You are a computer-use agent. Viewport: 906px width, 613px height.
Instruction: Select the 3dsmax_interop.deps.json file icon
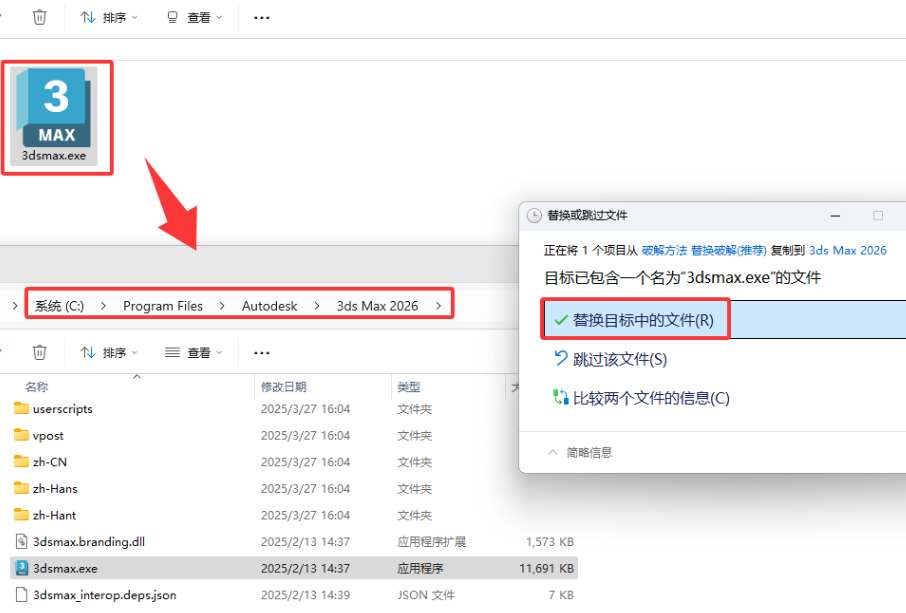pos(22,595)
